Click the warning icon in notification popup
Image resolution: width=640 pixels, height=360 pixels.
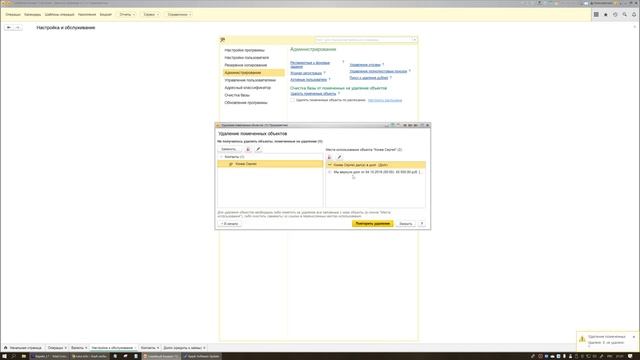582,339
